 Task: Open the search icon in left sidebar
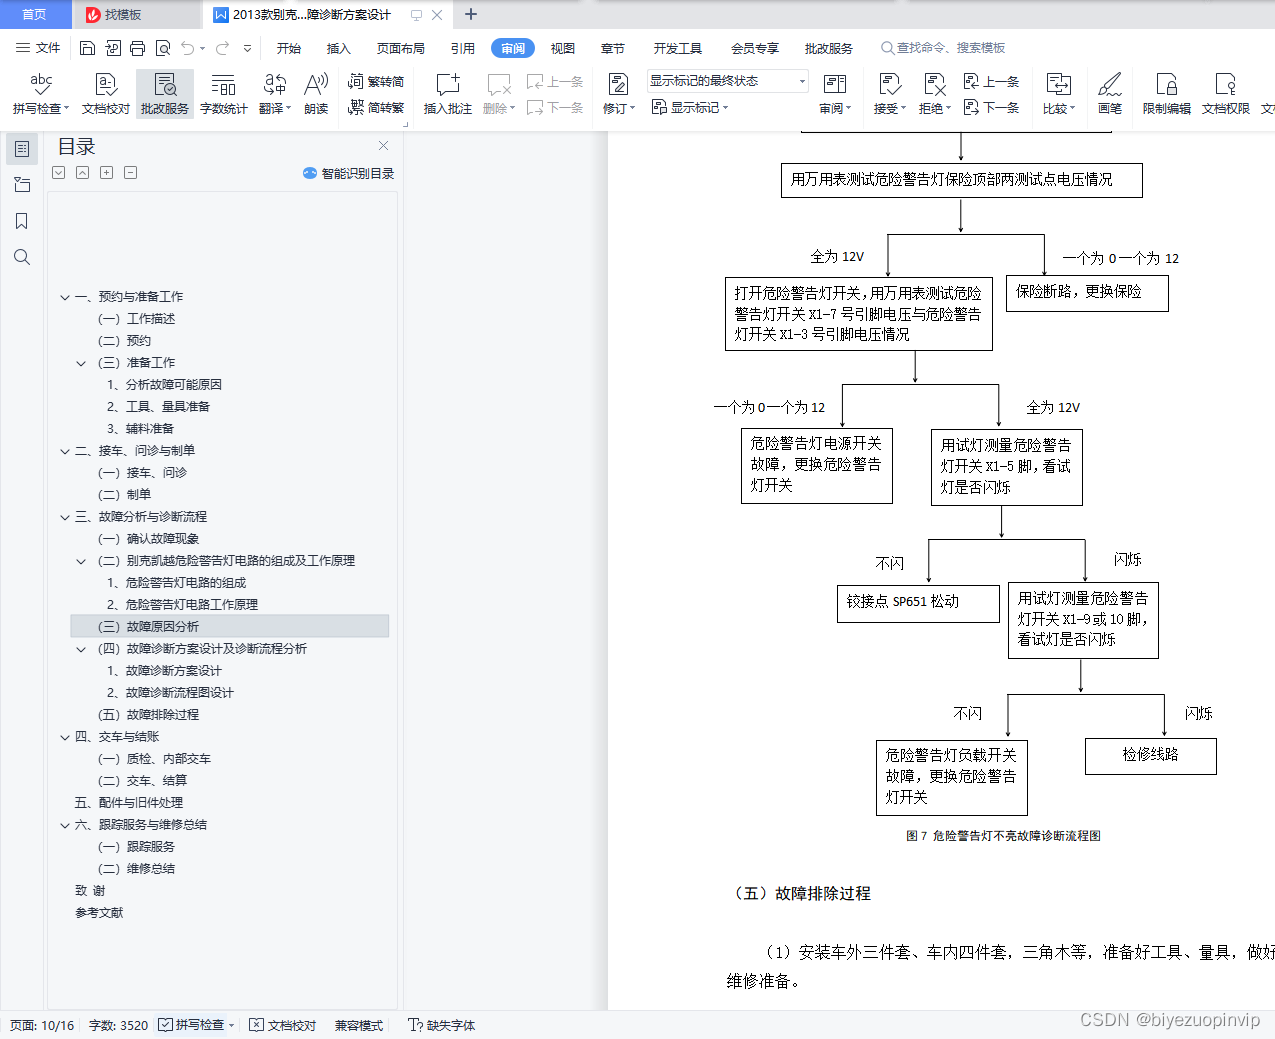pyautogui.click(x=21, y=257)
